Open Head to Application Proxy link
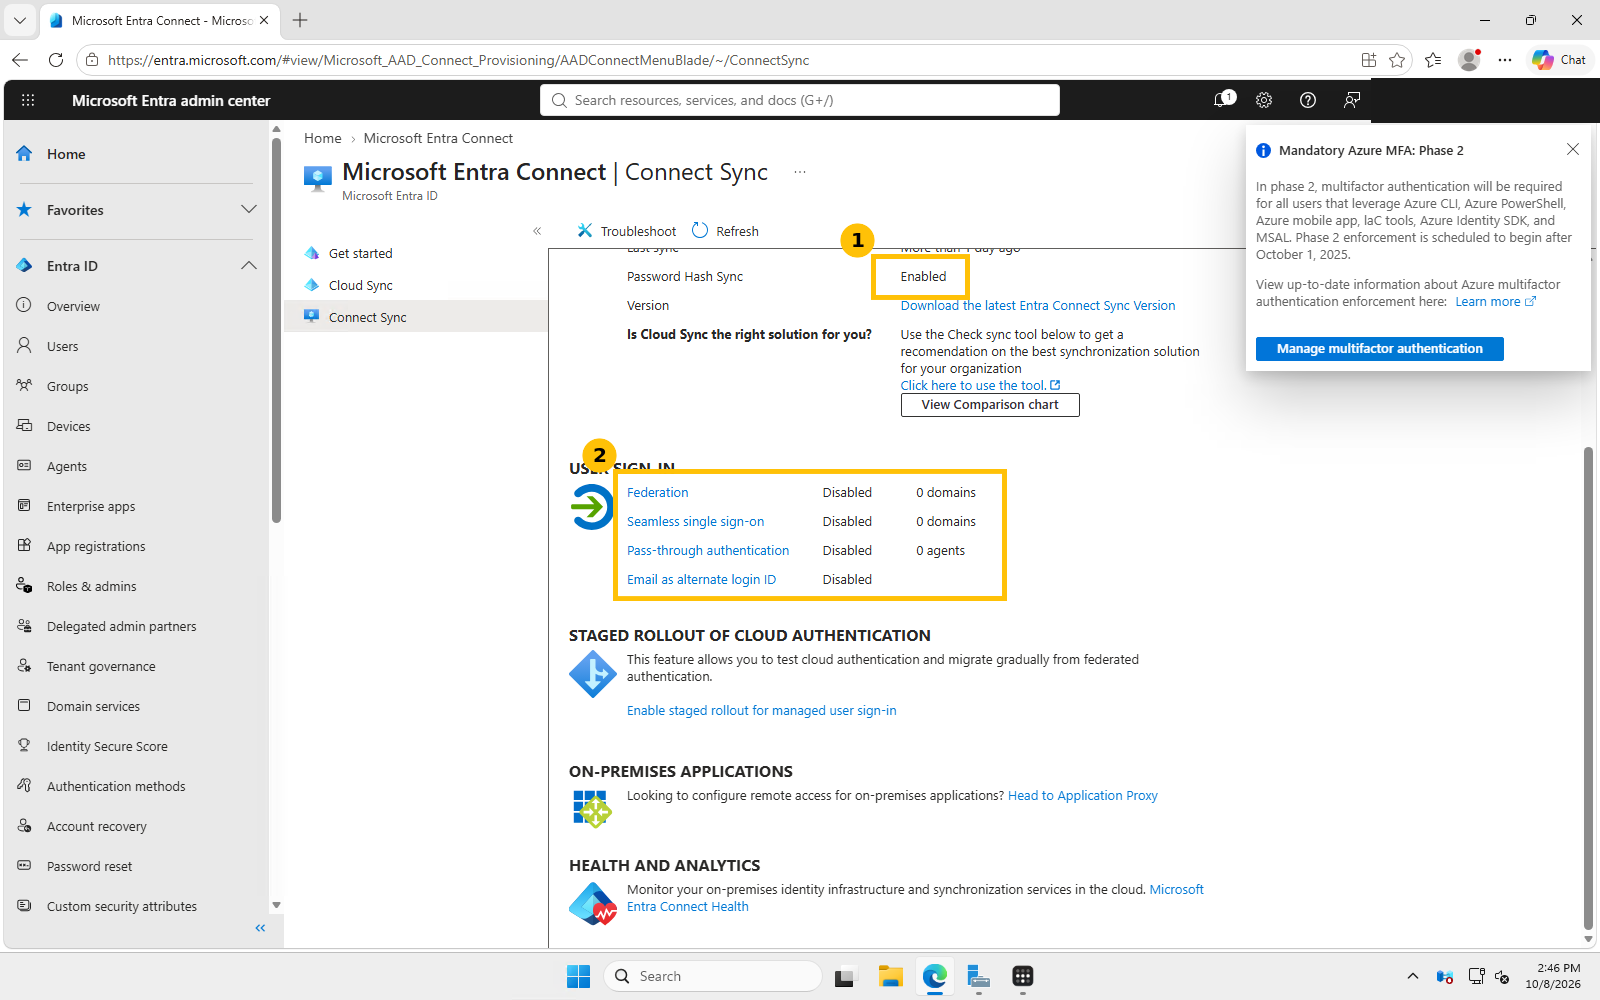Screen dimensions: 1600x1000 pos(1083,796)
